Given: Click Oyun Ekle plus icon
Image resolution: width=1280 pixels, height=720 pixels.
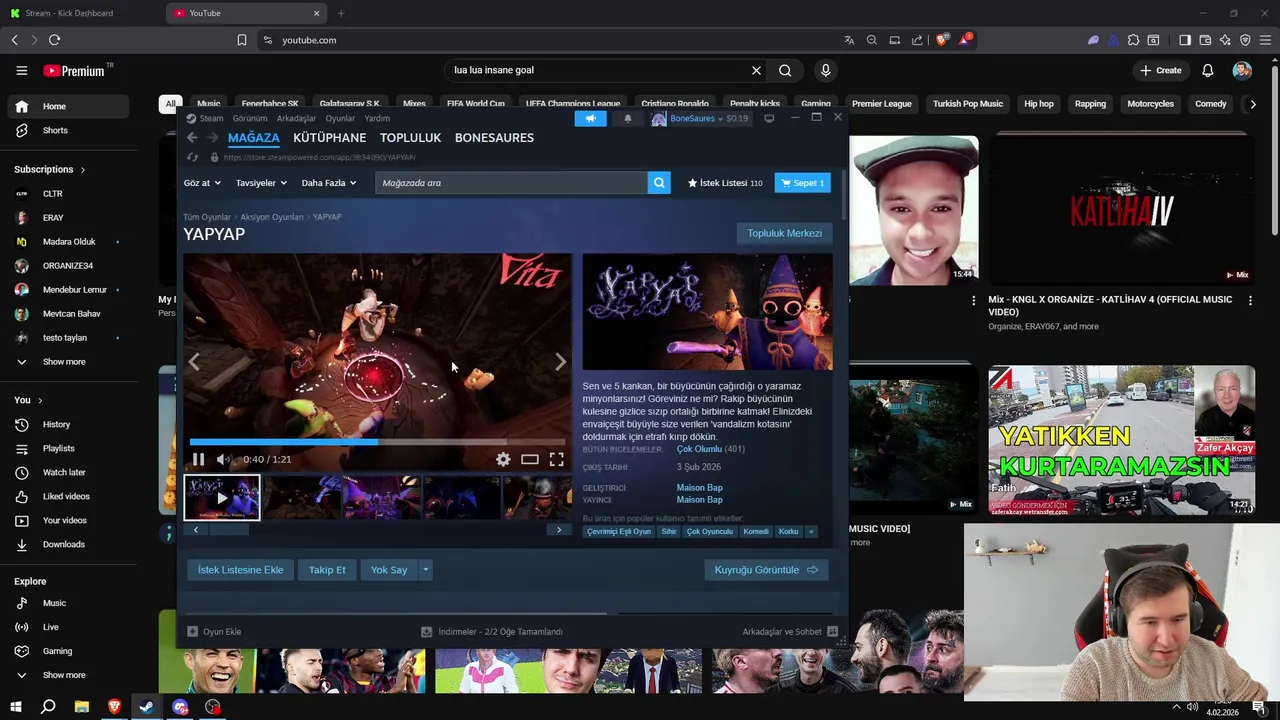Looking at the screenshot, I should click(193, 632).
